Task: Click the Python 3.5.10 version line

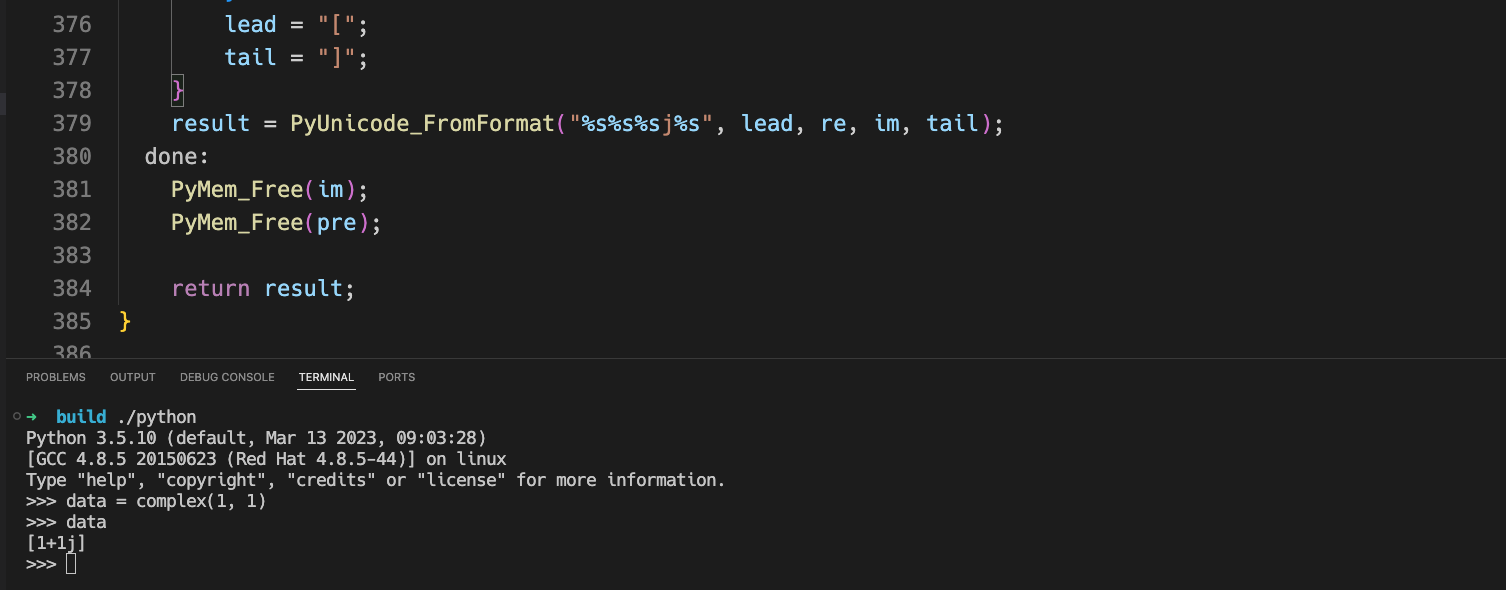Action: (x=256, y=438)
